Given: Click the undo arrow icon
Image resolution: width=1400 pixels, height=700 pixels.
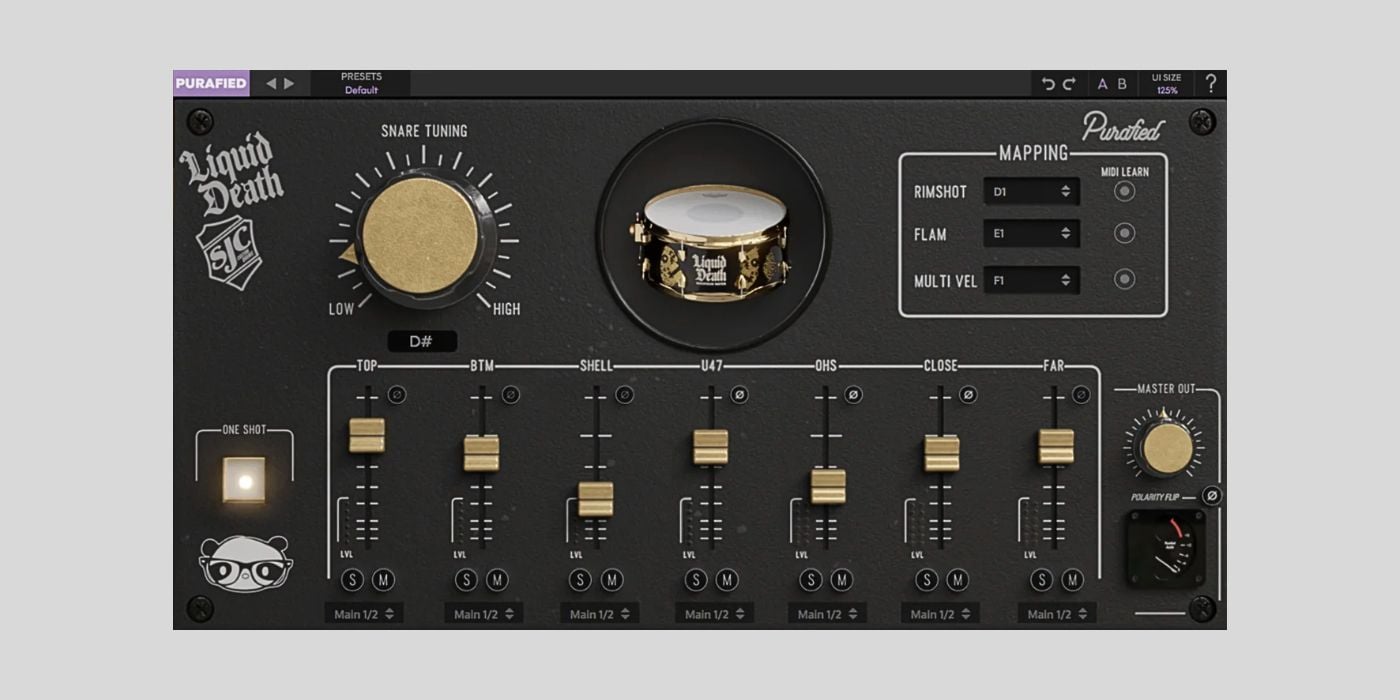Looking at the screenshot, I should 1048,84.
